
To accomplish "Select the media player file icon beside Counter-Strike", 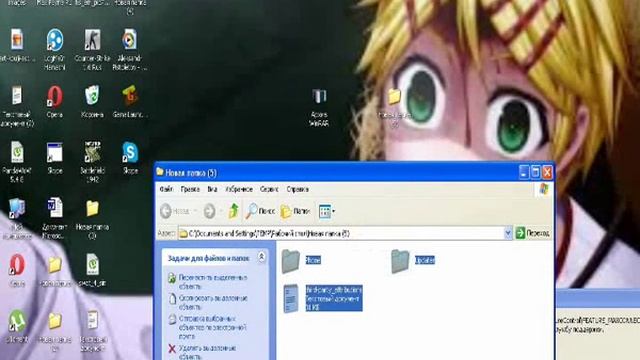I will coord(130,40).
